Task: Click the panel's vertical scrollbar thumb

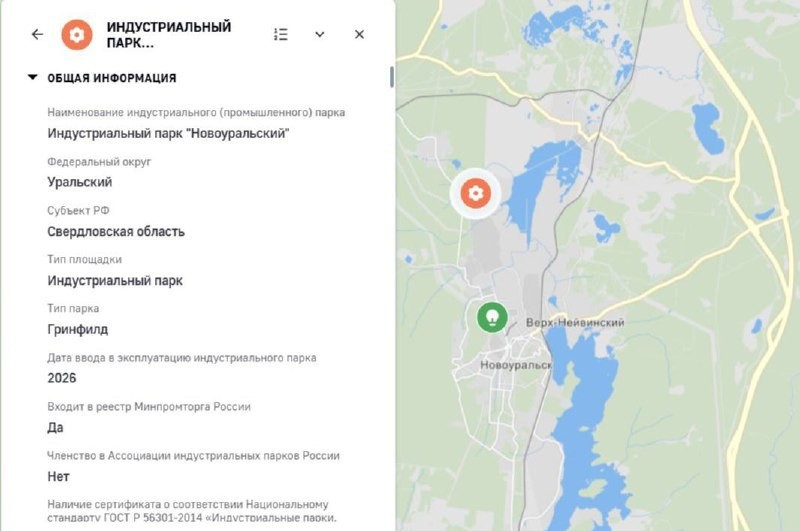Action: pos(392,77)
